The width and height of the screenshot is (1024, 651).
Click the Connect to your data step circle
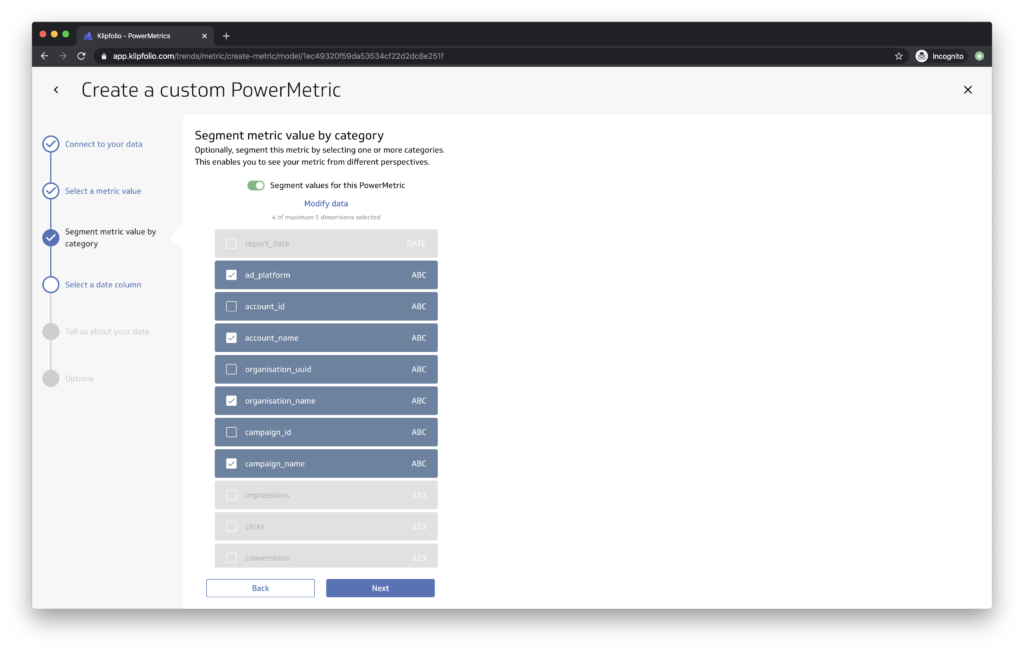click(x=51, y=144)
